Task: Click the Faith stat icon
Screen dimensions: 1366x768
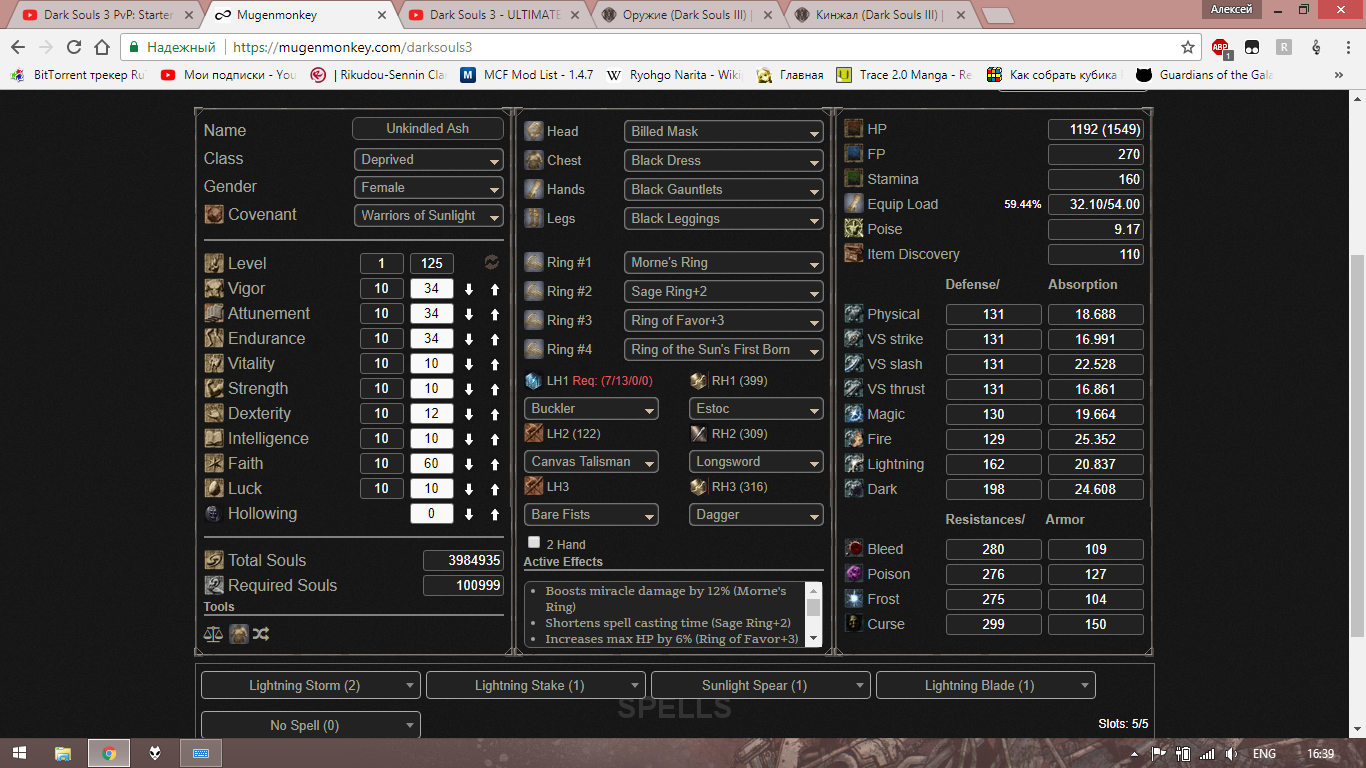Action: (x=214, y=463)
